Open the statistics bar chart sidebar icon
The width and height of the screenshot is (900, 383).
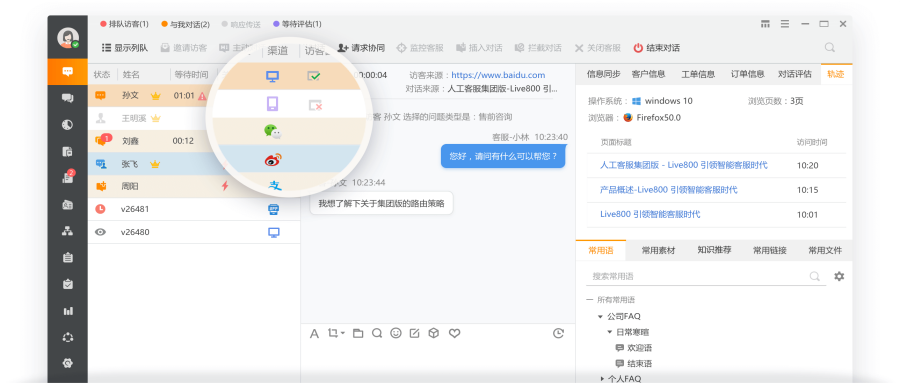(68, 311)
